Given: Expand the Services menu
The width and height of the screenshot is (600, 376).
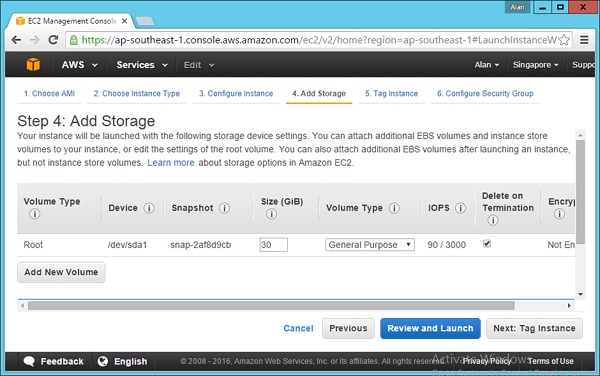Looking at the screenshot, I should [x=142, y=65].
